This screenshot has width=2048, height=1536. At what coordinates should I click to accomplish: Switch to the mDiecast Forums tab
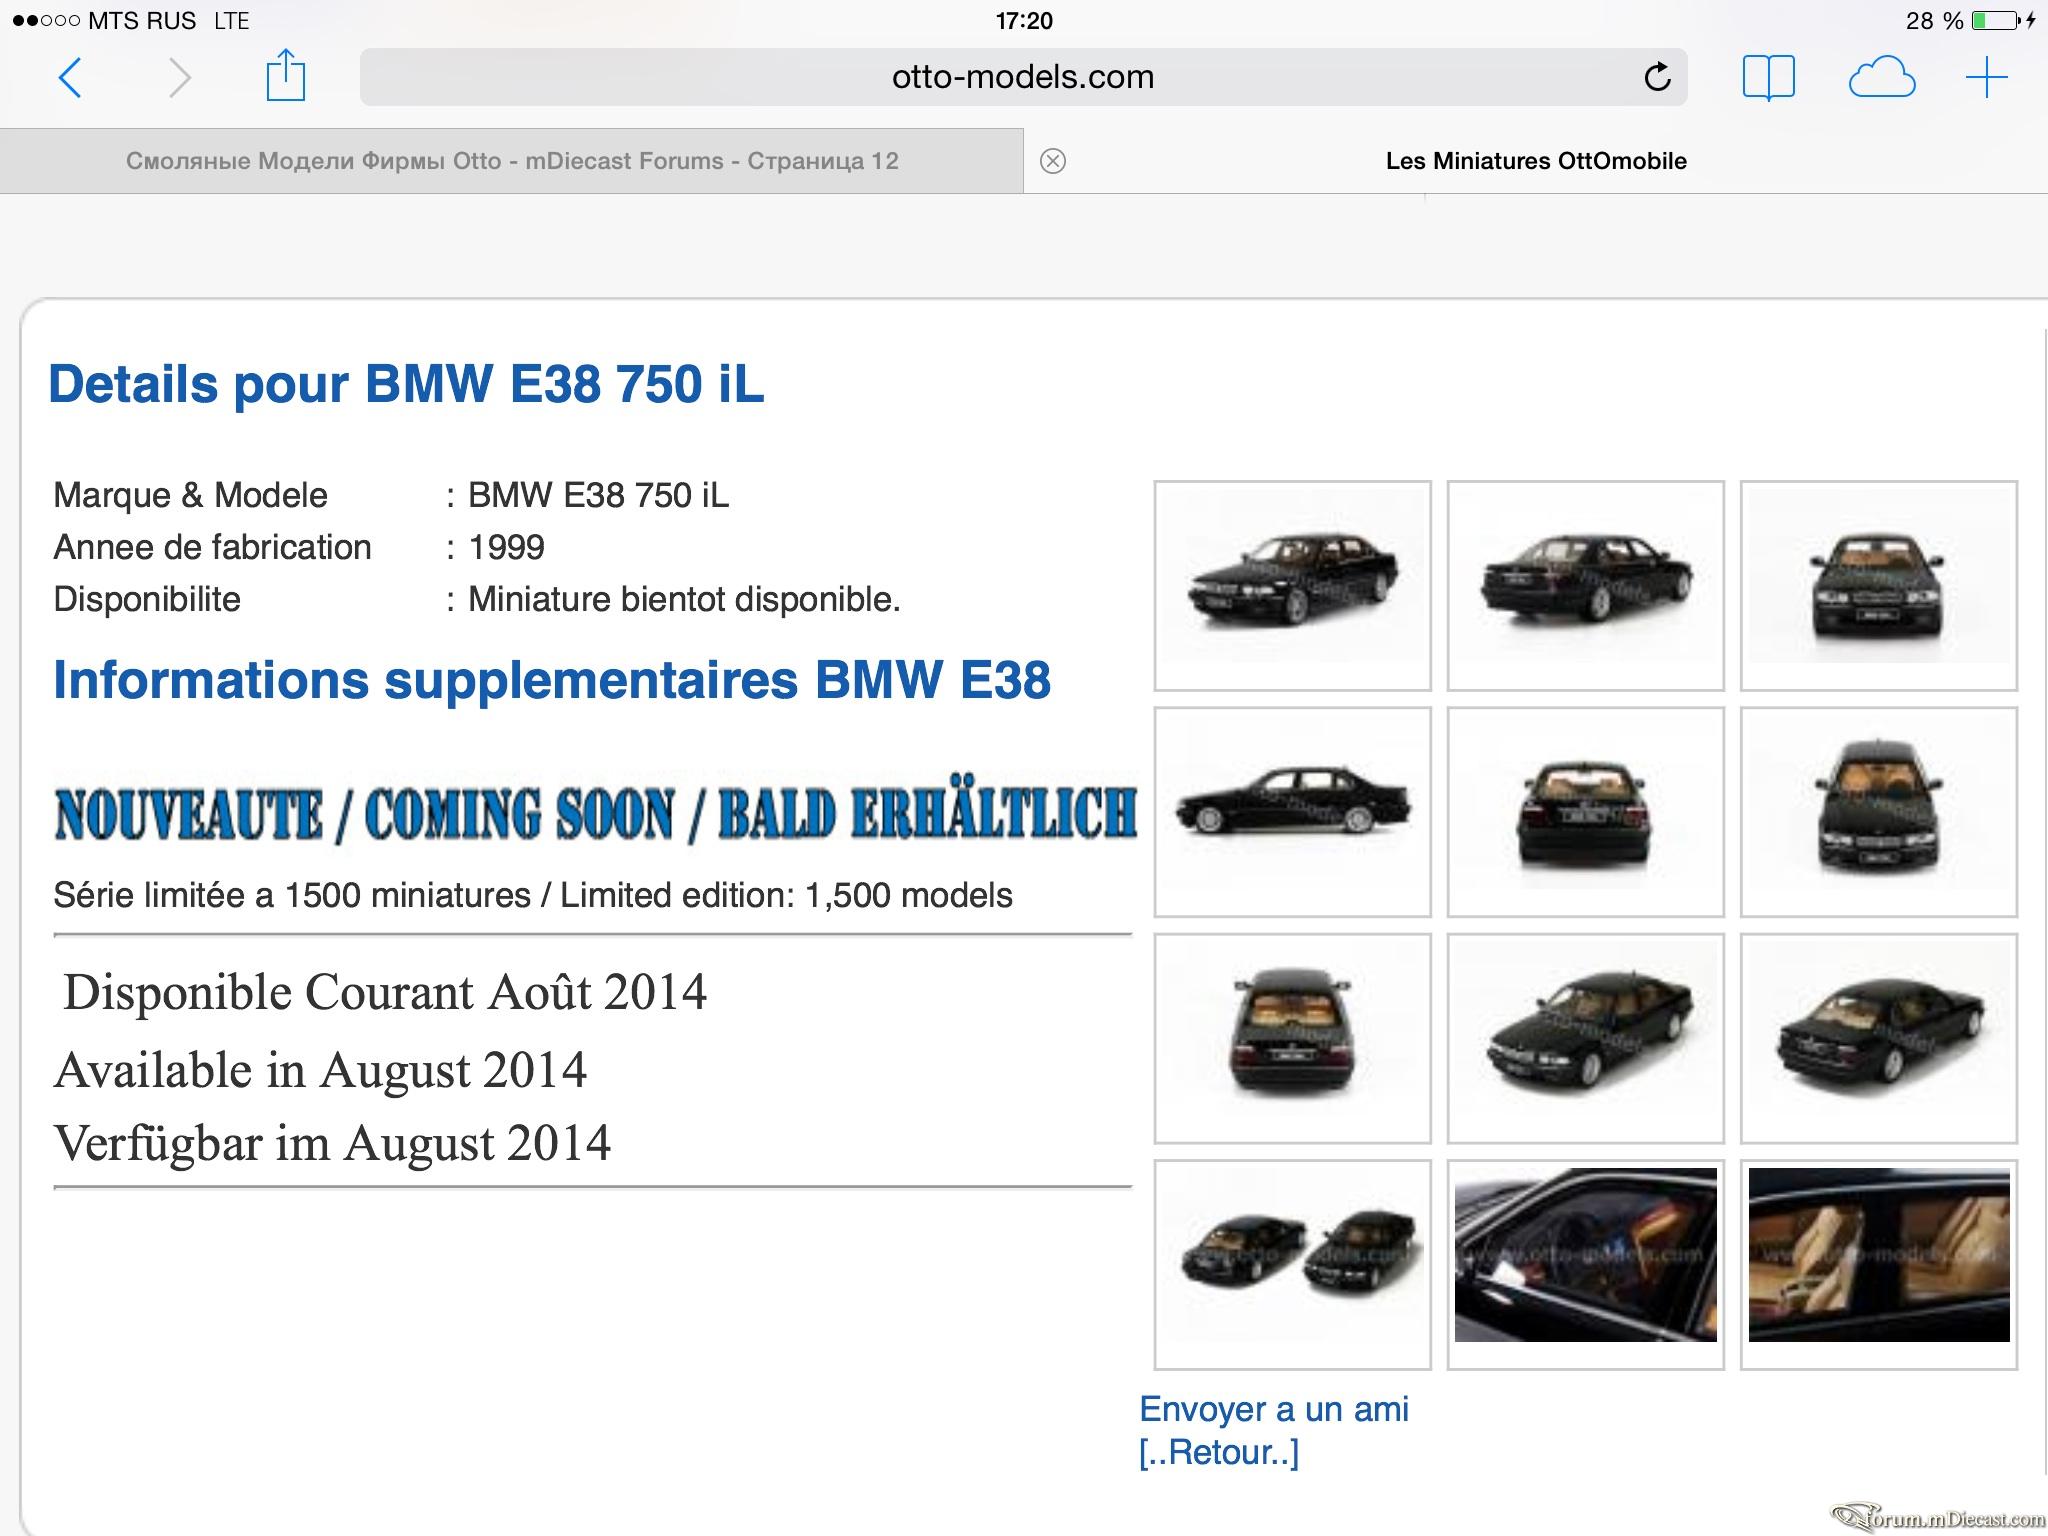512,161
